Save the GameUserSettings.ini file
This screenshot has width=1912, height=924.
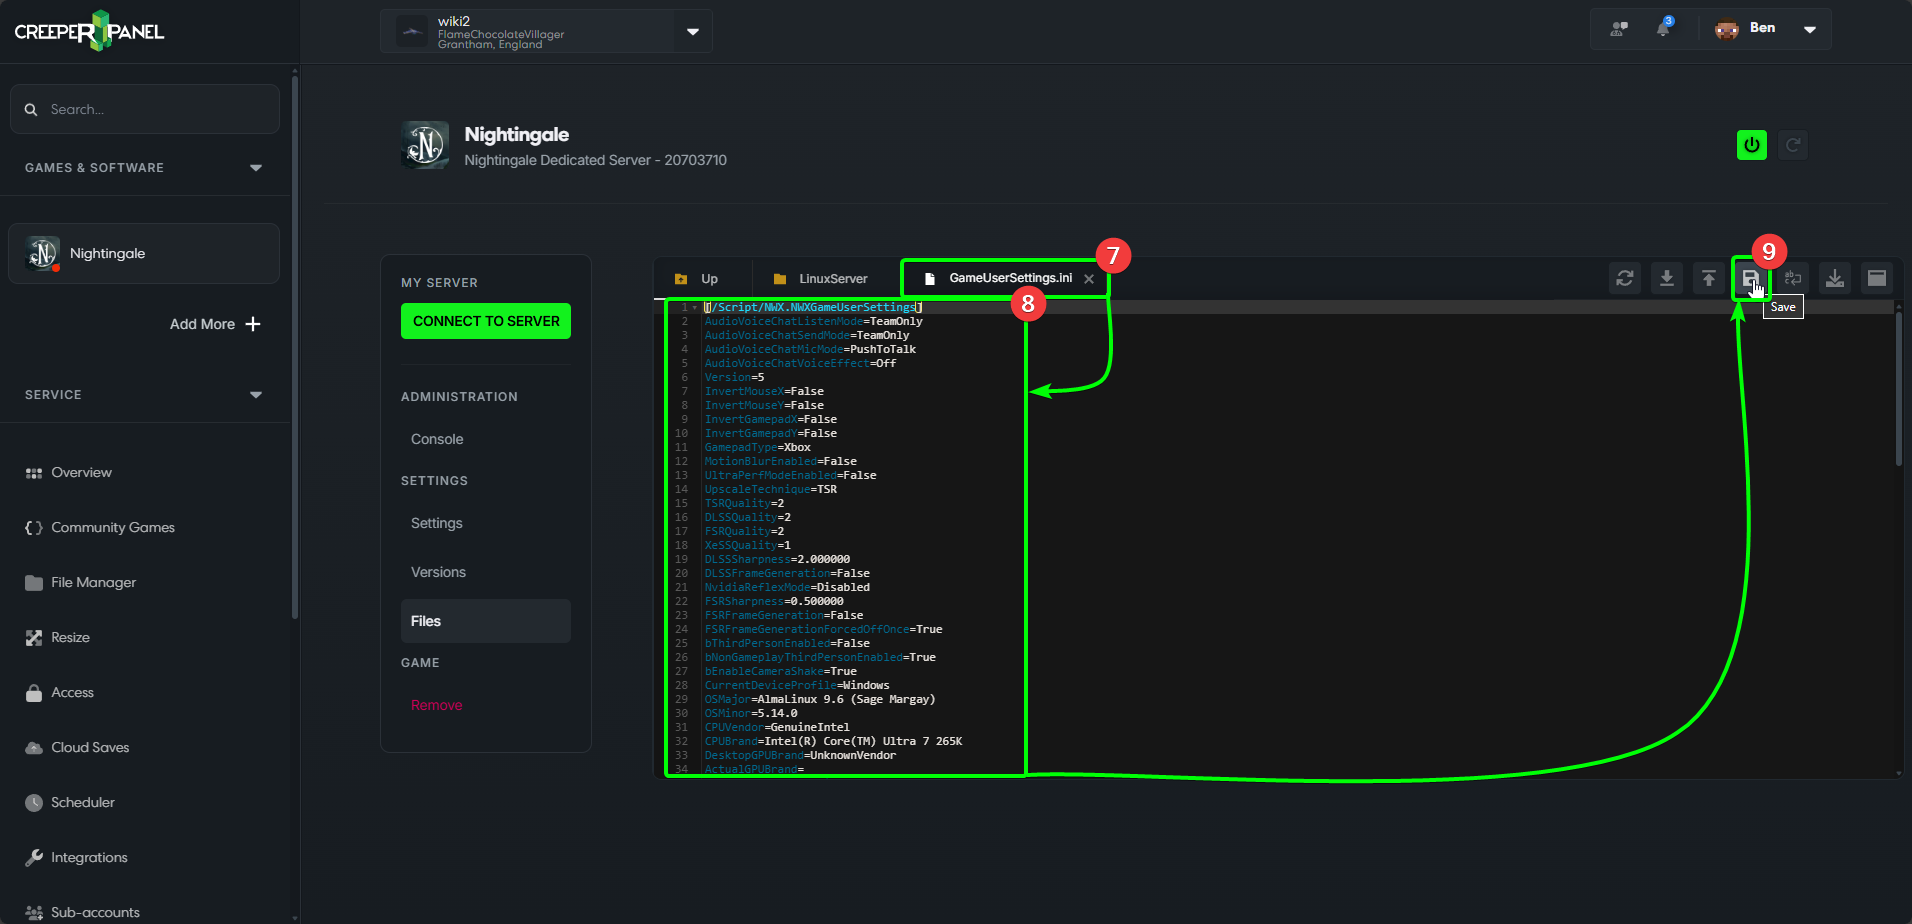pos(1750,278)
